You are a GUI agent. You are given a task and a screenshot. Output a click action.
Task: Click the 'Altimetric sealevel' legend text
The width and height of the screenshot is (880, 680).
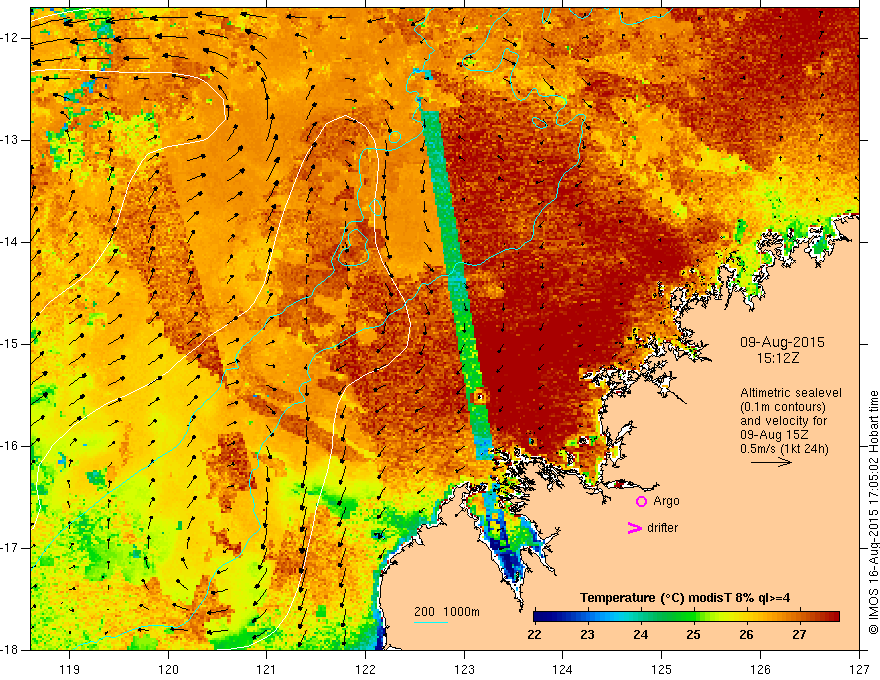[x=791, y=393]
